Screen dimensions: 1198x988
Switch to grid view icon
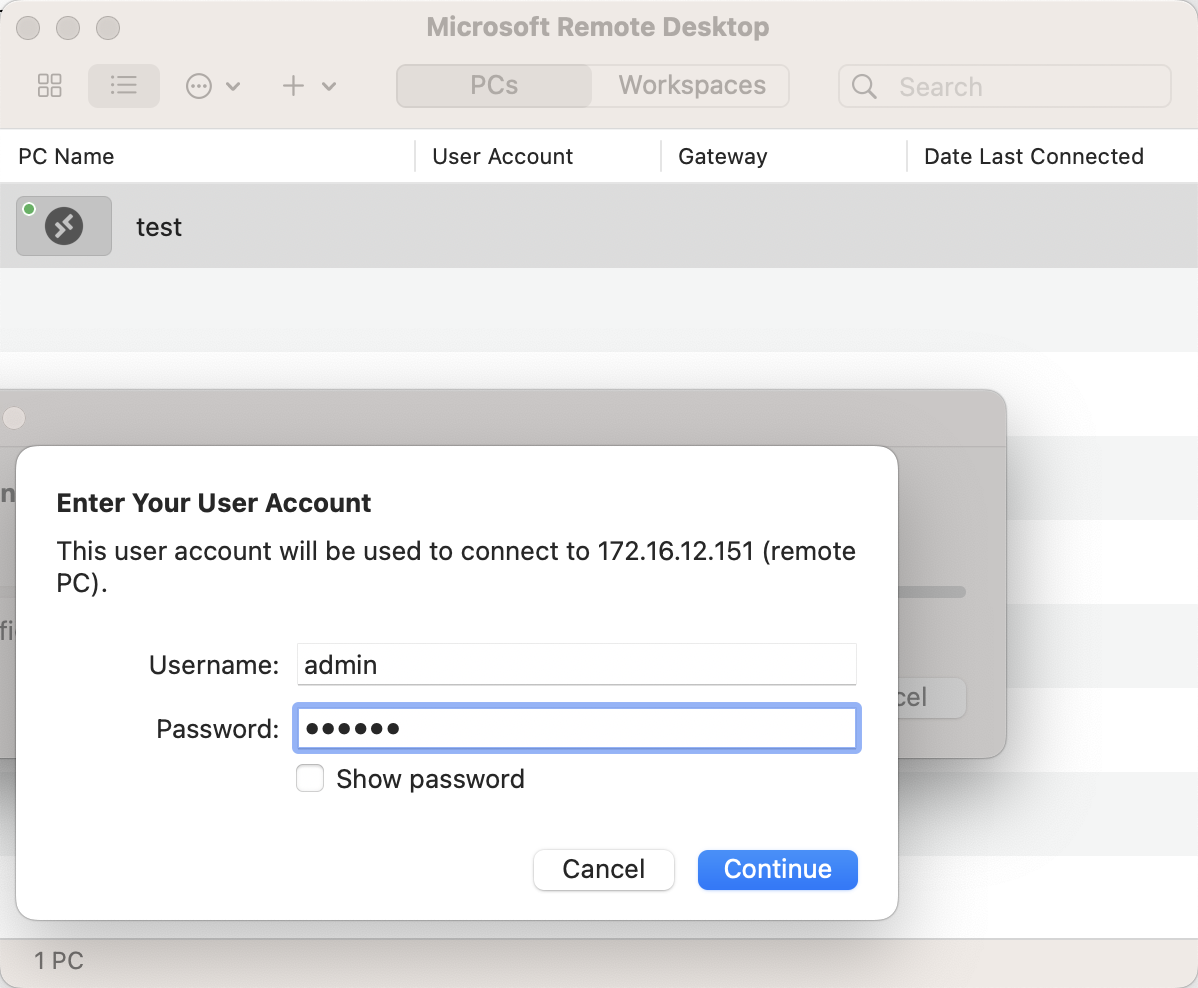pyautogui.click(x=50, y=86)
